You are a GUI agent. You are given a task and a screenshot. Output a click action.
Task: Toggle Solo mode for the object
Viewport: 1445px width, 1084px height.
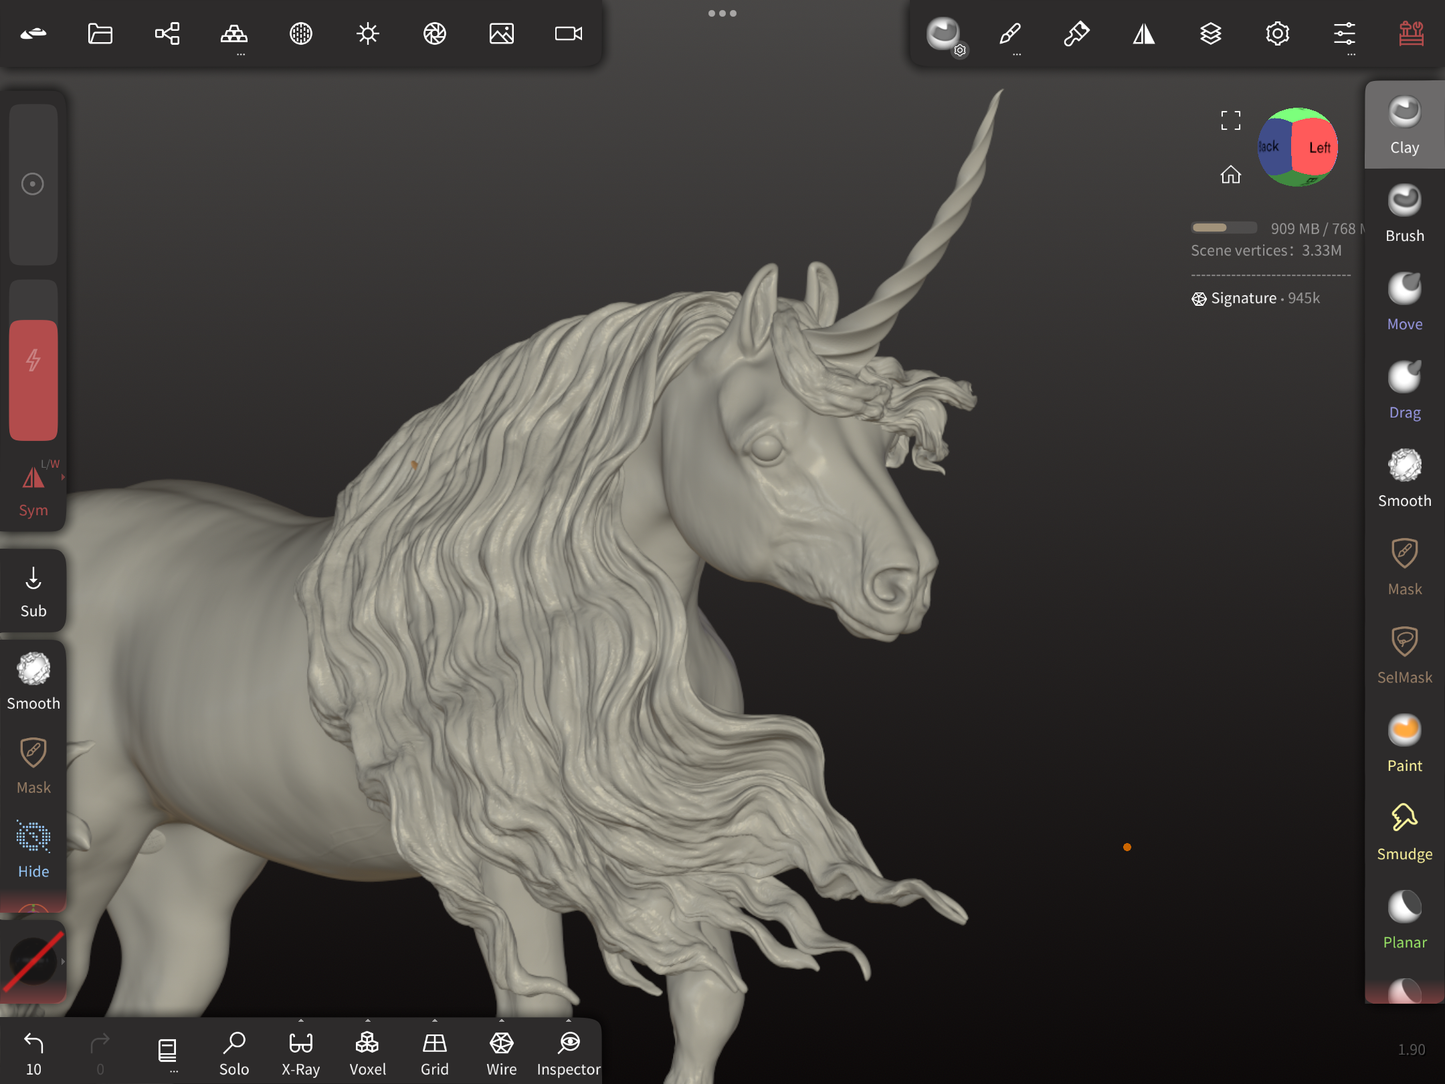coord(234,1053)
